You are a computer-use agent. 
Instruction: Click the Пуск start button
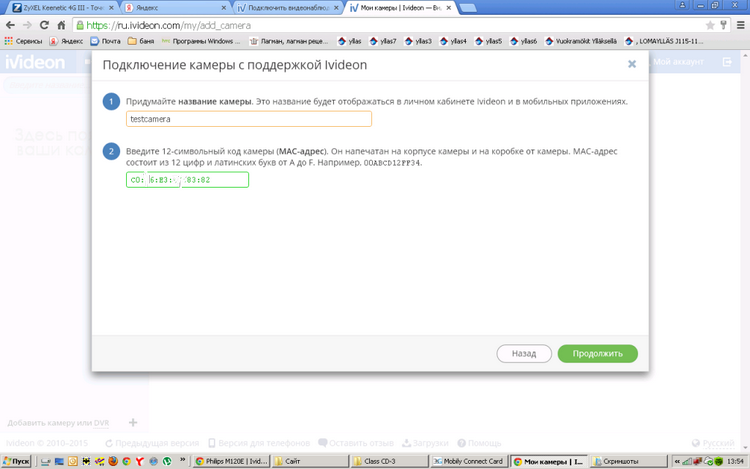tap(16, 461)
